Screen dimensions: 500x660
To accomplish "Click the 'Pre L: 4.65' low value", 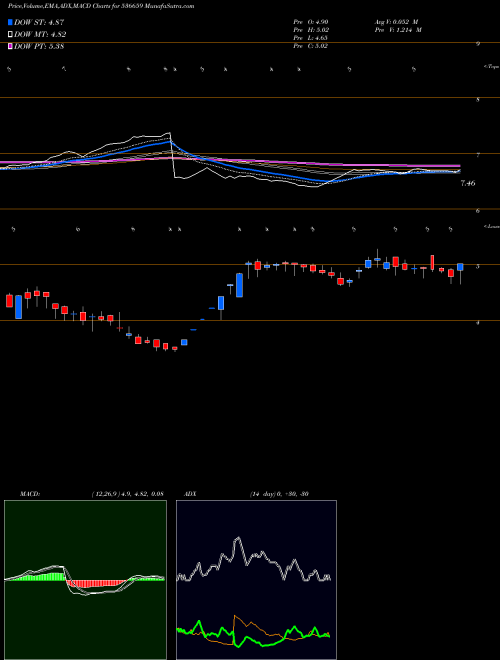I will (311, 38).
